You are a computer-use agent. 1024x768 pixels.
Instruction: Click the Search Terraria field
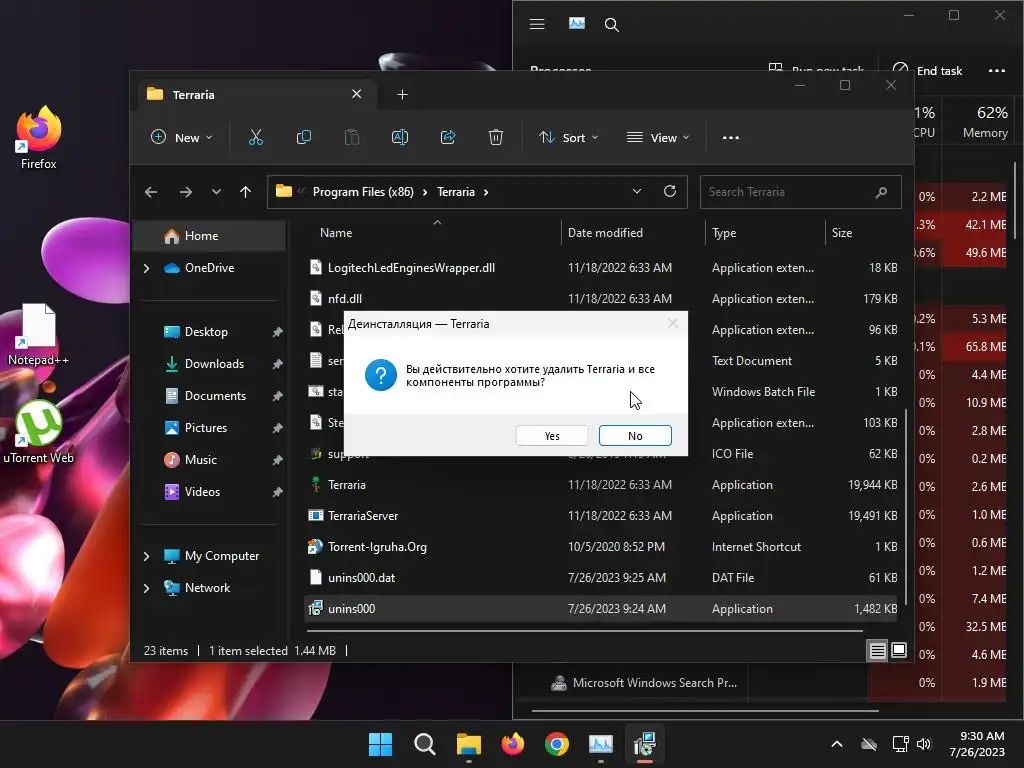click(x=801, y=192)
